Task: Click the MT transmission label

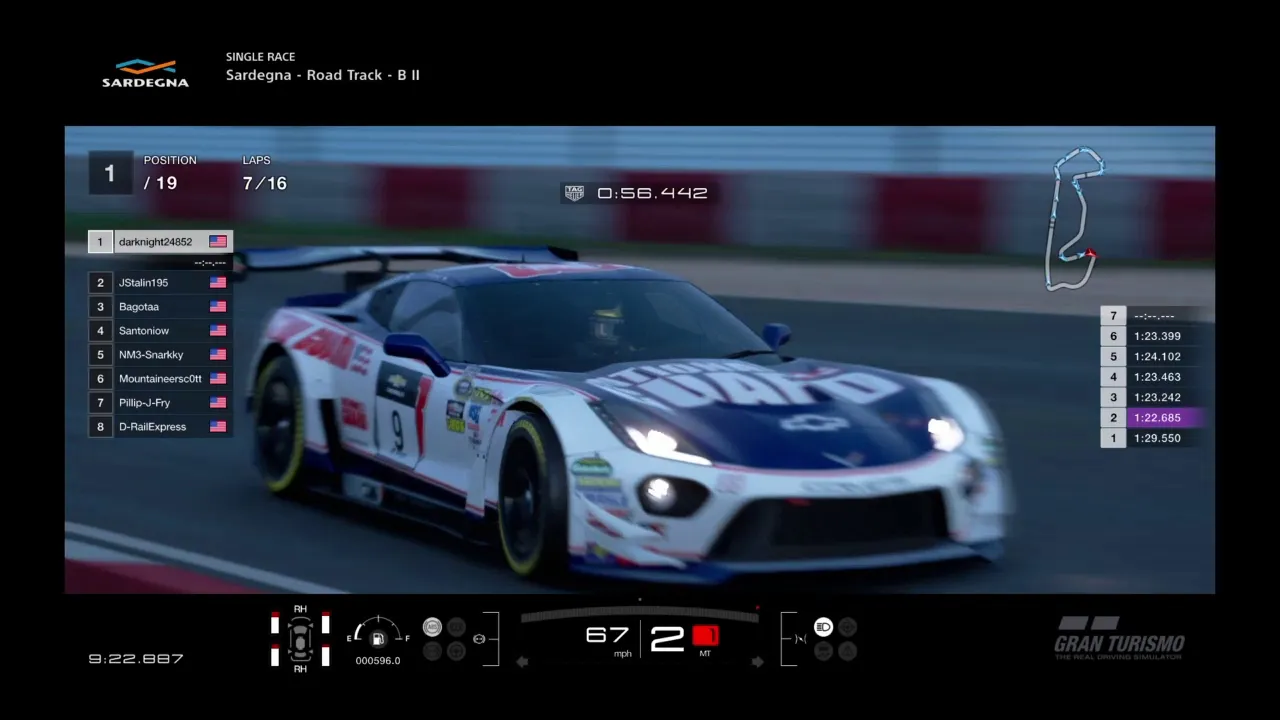Action: pyautogui.click(x=705, y=654)
